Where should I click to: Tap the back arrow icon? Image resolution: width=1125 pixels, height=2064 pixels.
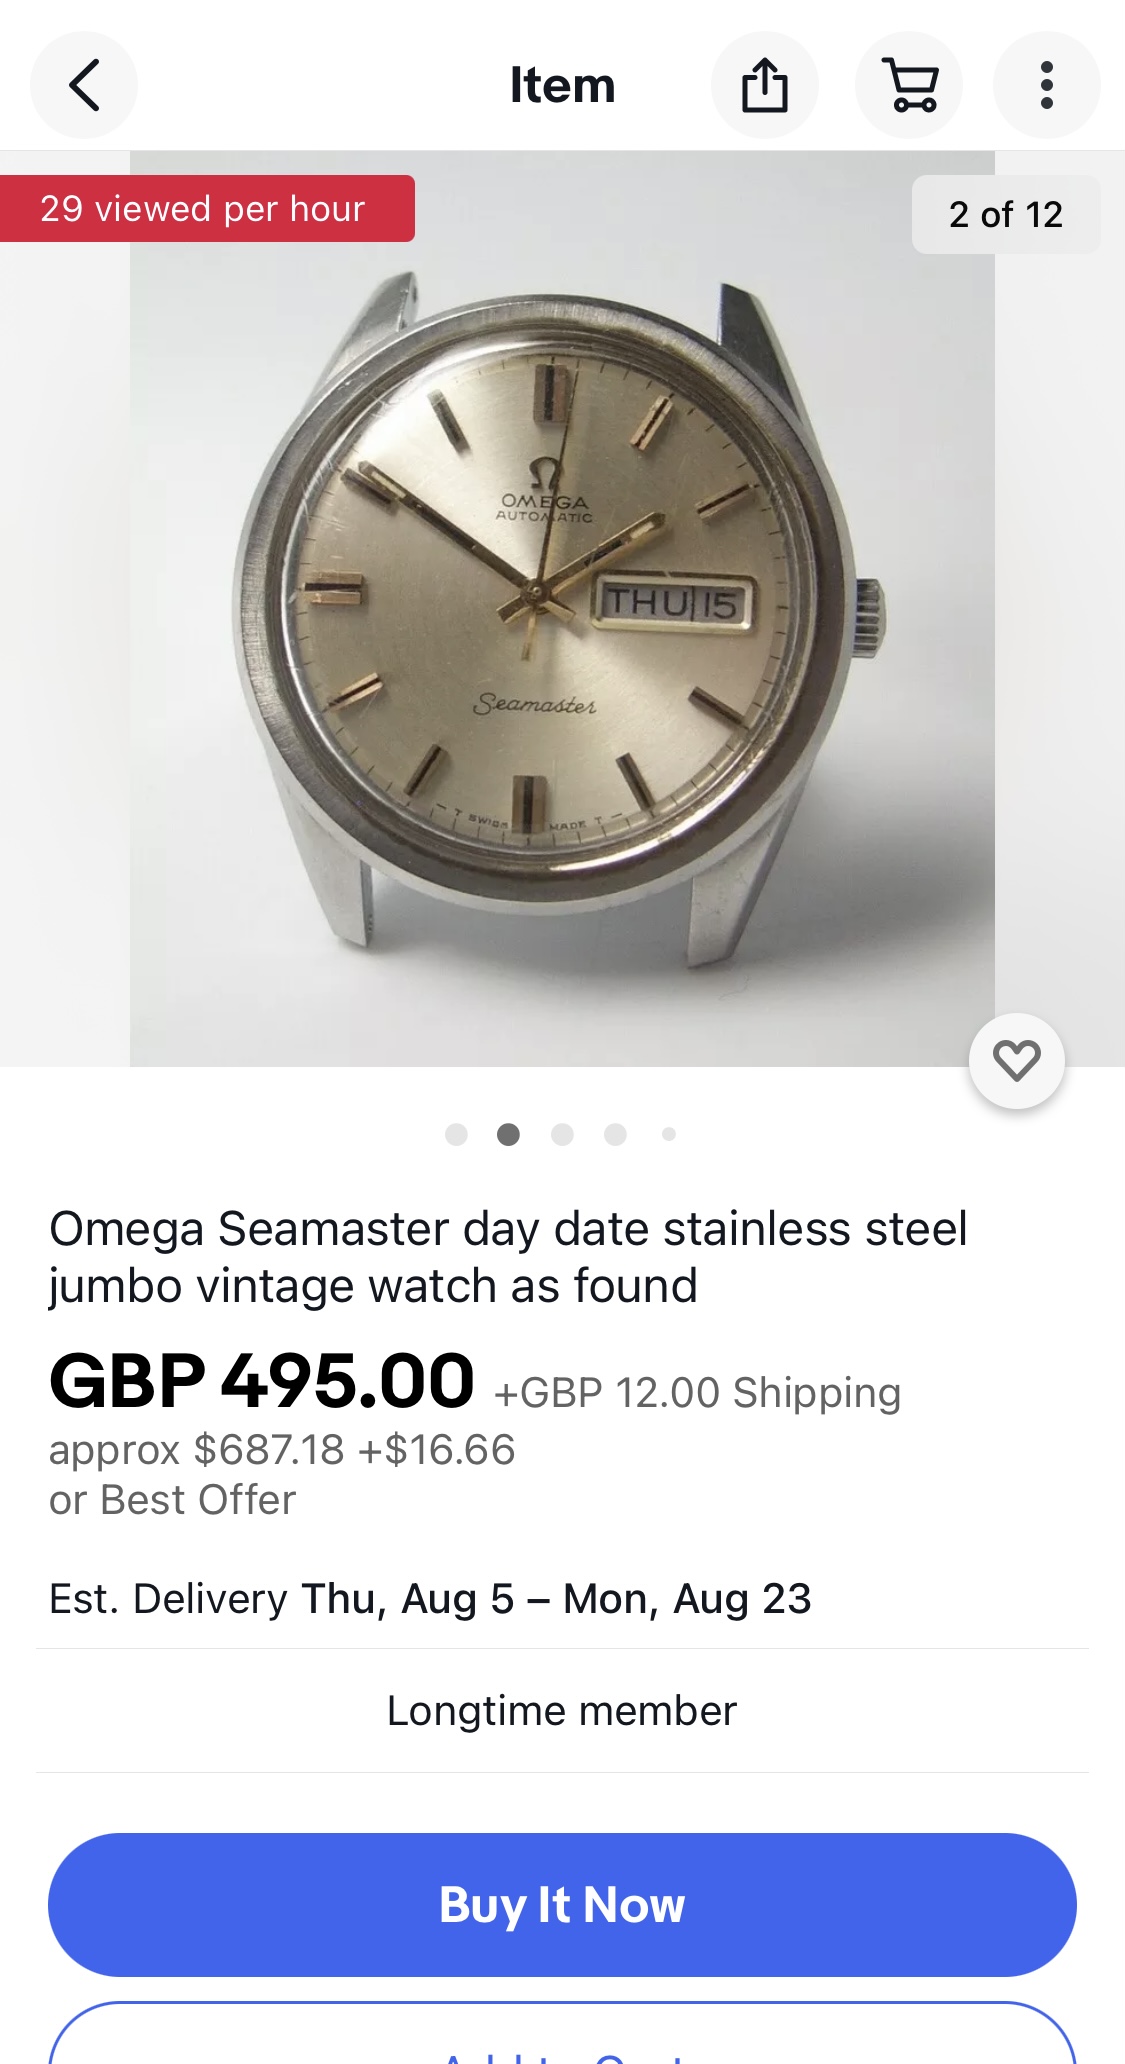pyautogui.click(x=84, y=85)
